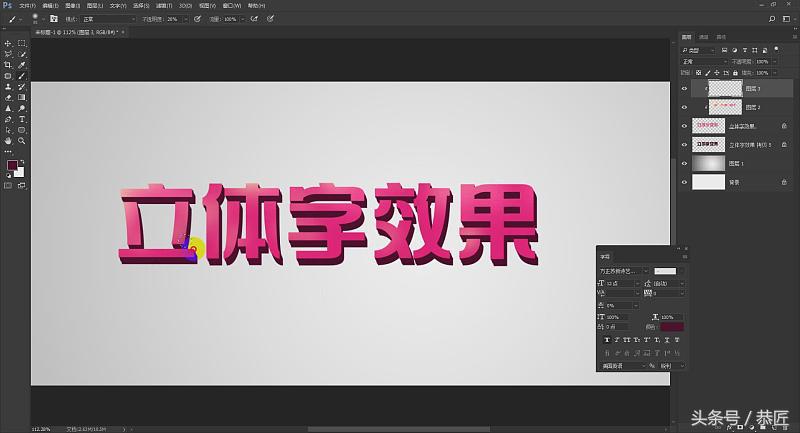Screen dimensions: 800x433
Task: Select the Path Selection tool
Action: click(8, 130)
